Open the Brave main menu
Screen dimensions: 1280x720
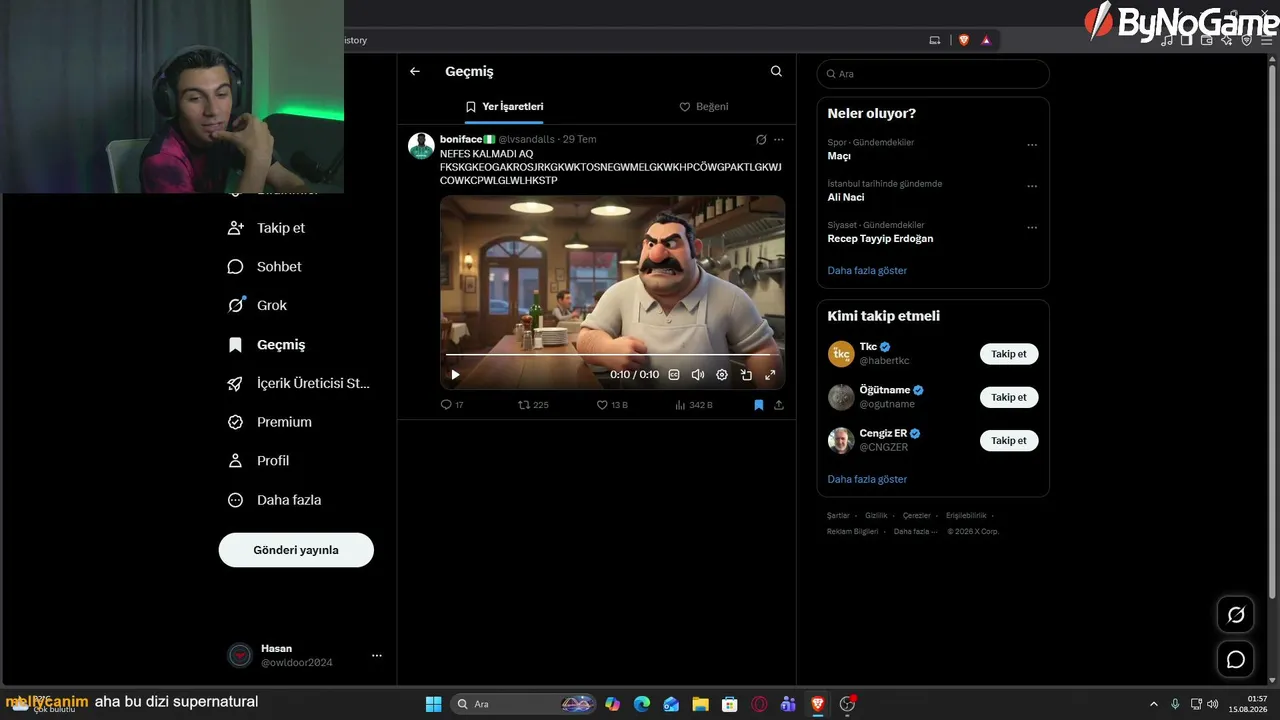(x=1267, y=40)
